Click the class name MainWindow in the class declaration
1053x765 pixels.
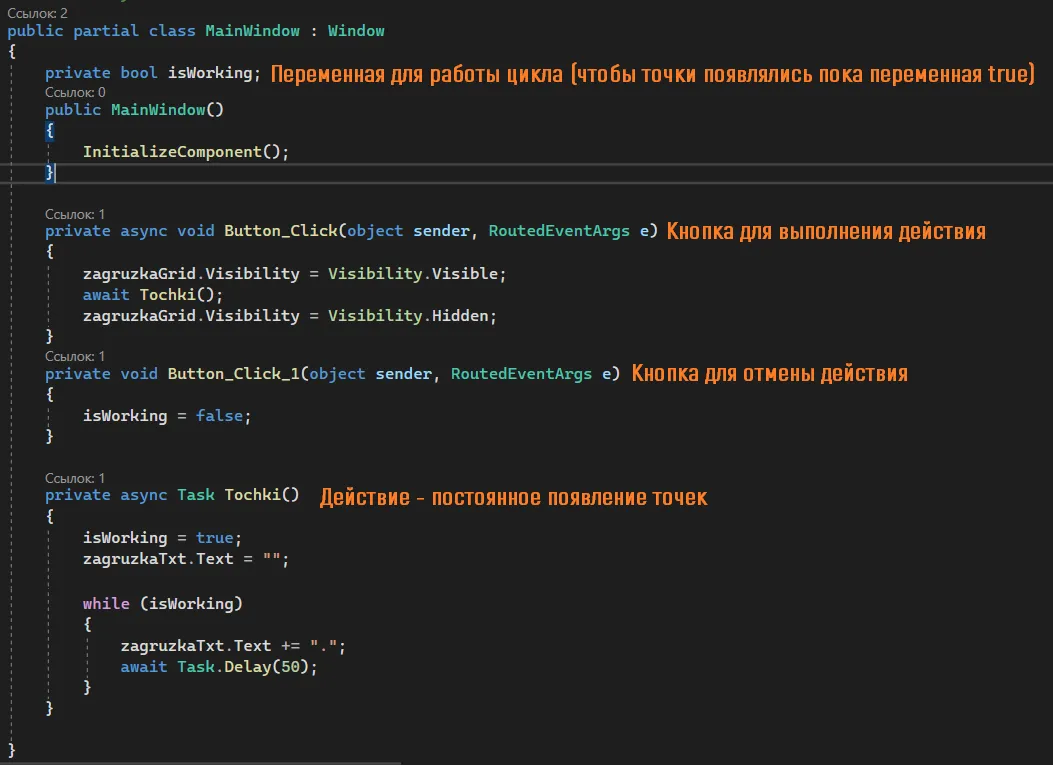(x=253, y=31)
